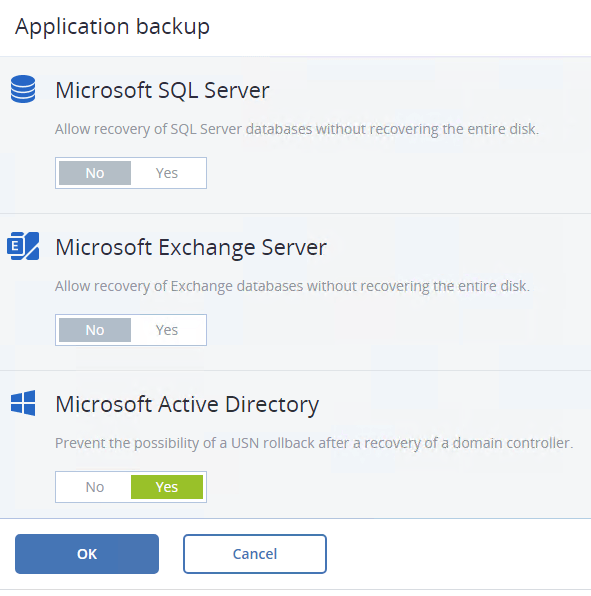Click the Application backup dialog title
591x596 pixels.
click(x=112, y=27)
